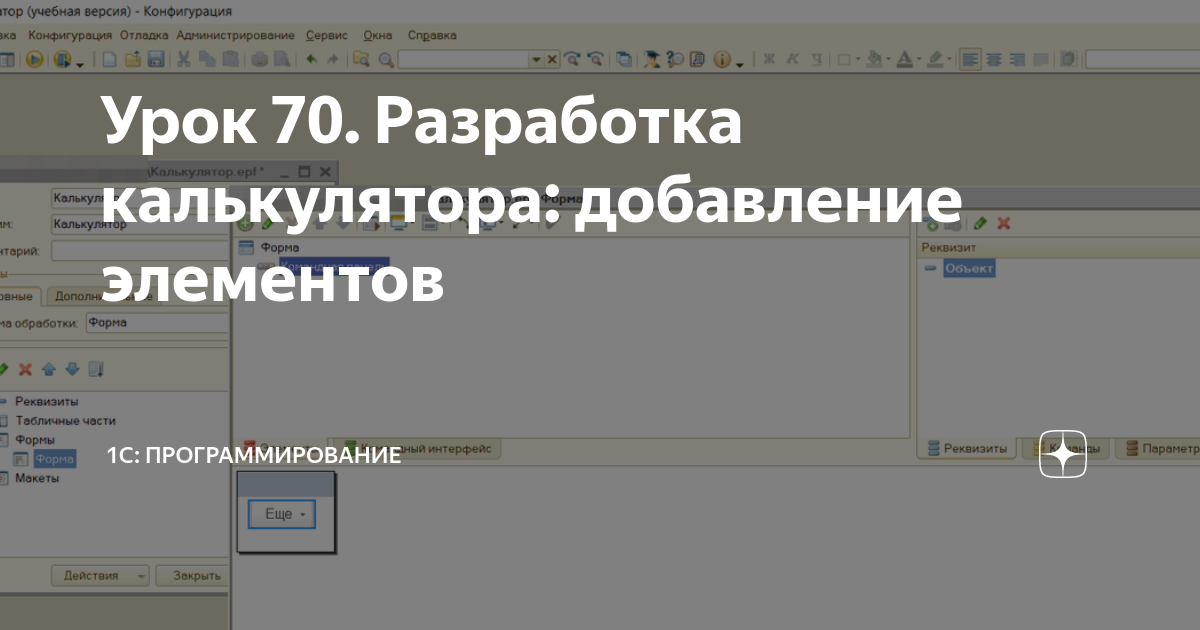Select the Реквизиты tree node
The height and width of the screenshot is (630, 1200).
(x=46, y=401)
